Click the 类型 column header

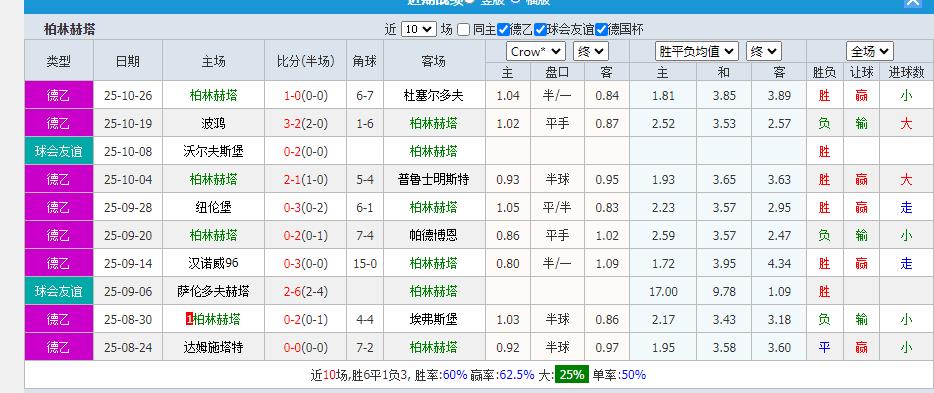[58, 61]
